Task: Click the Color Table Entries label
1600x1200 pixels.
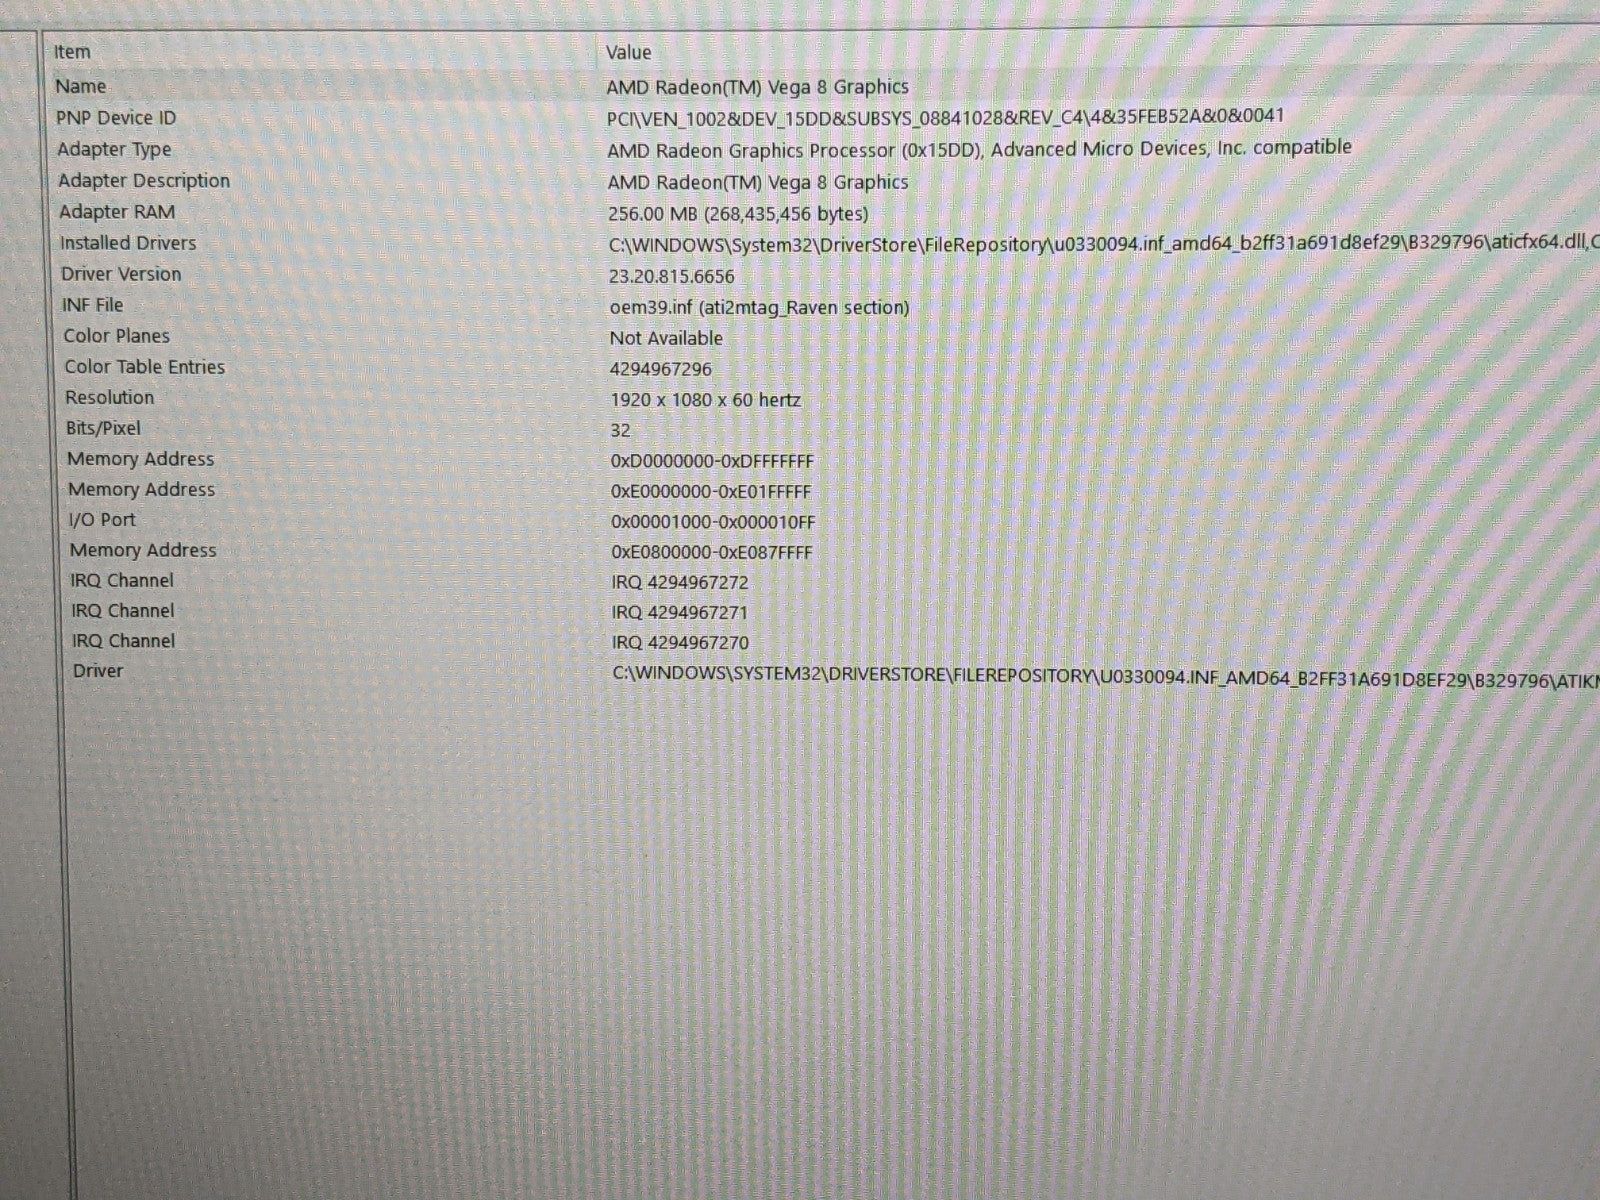Action: coord(145,367)
